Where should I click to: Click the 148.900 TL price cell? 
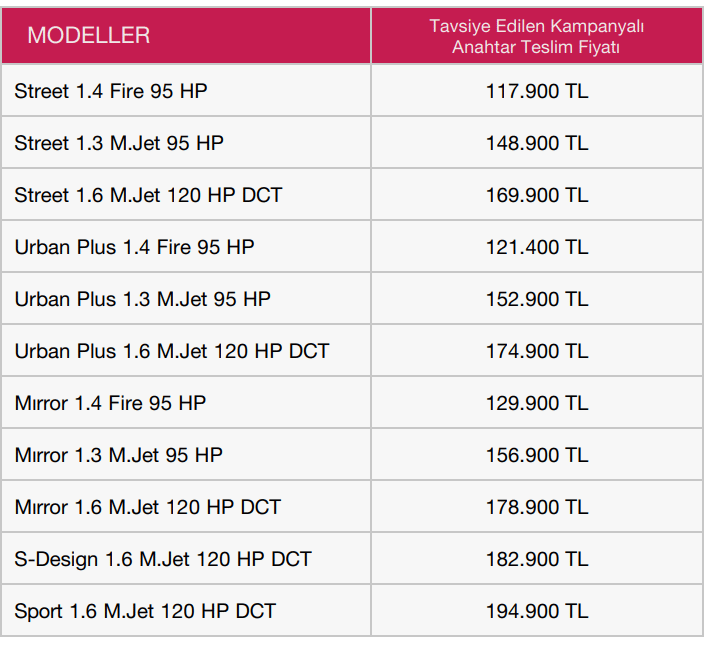pos(537,143)
